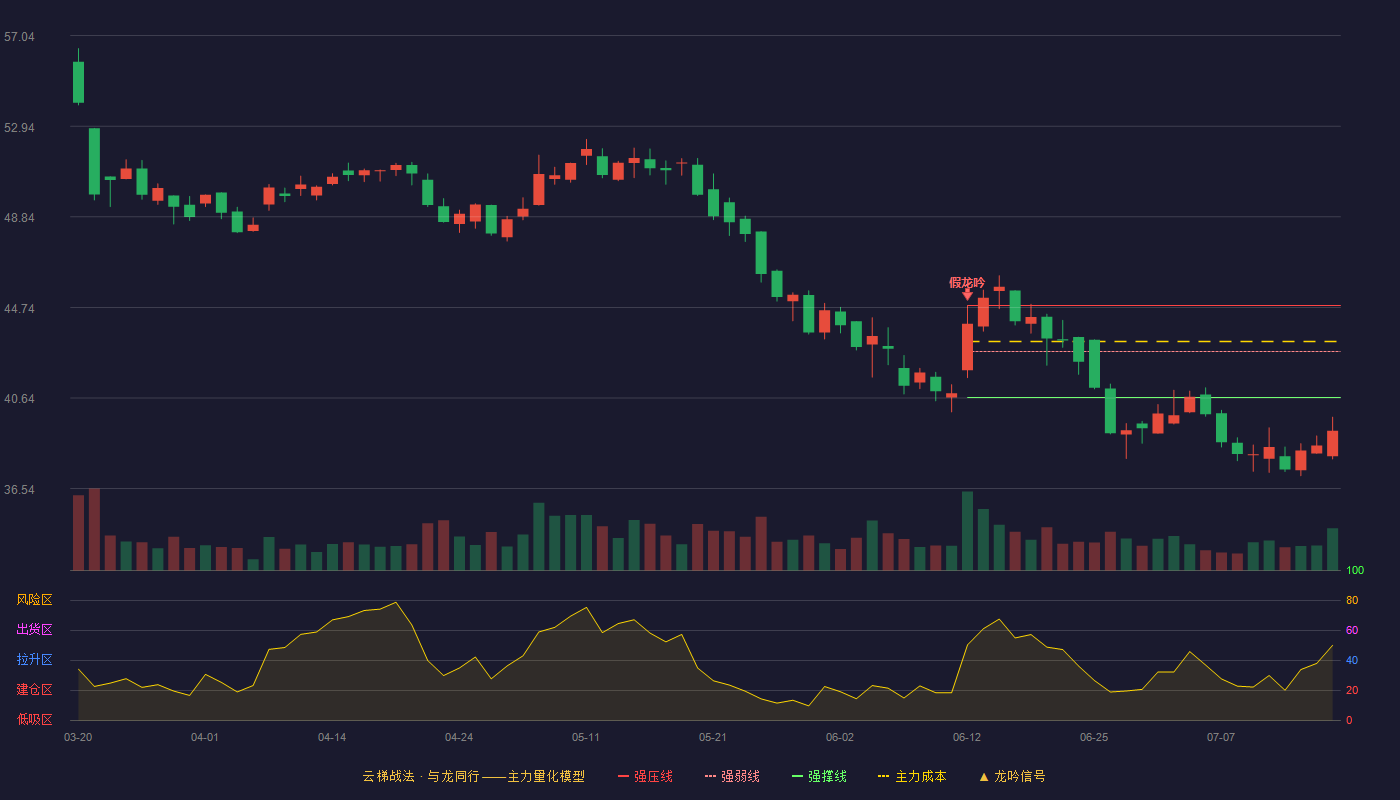Click the 04-14 date axis label
This screenshot has height=800, width=1400.
click(332, 737)
